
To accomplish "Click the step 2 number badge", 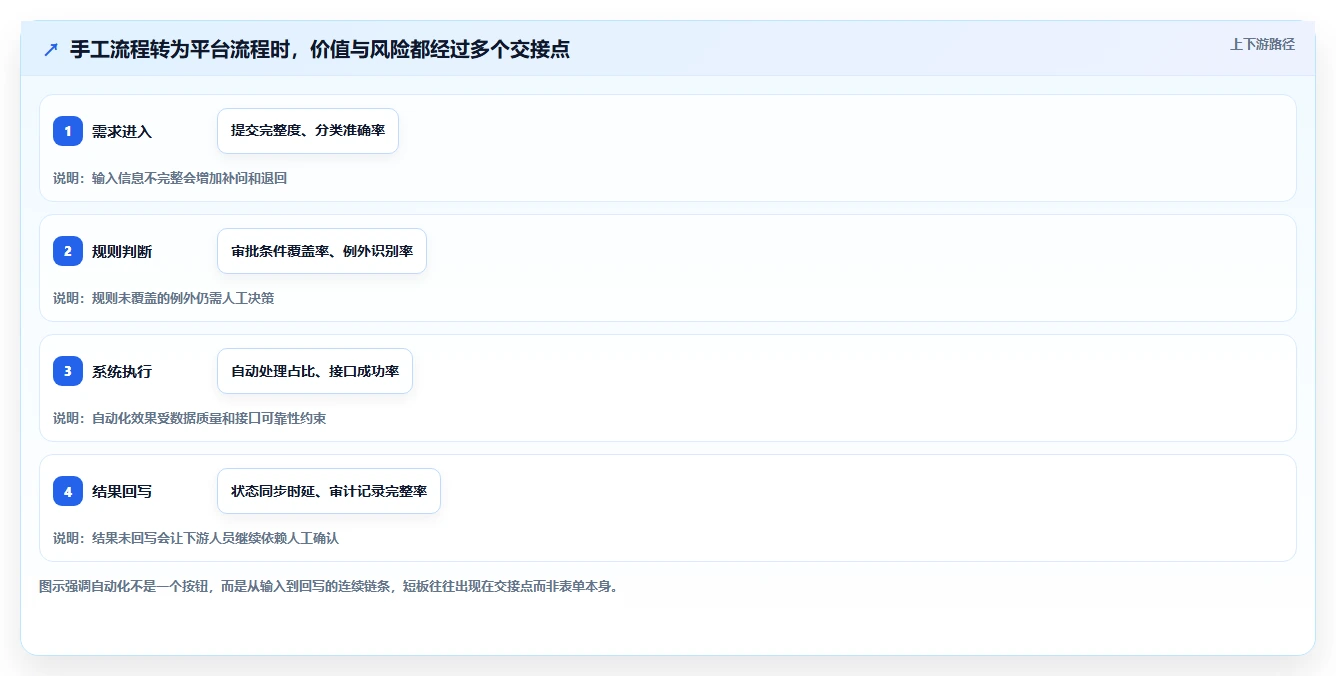I will point(68,251).
